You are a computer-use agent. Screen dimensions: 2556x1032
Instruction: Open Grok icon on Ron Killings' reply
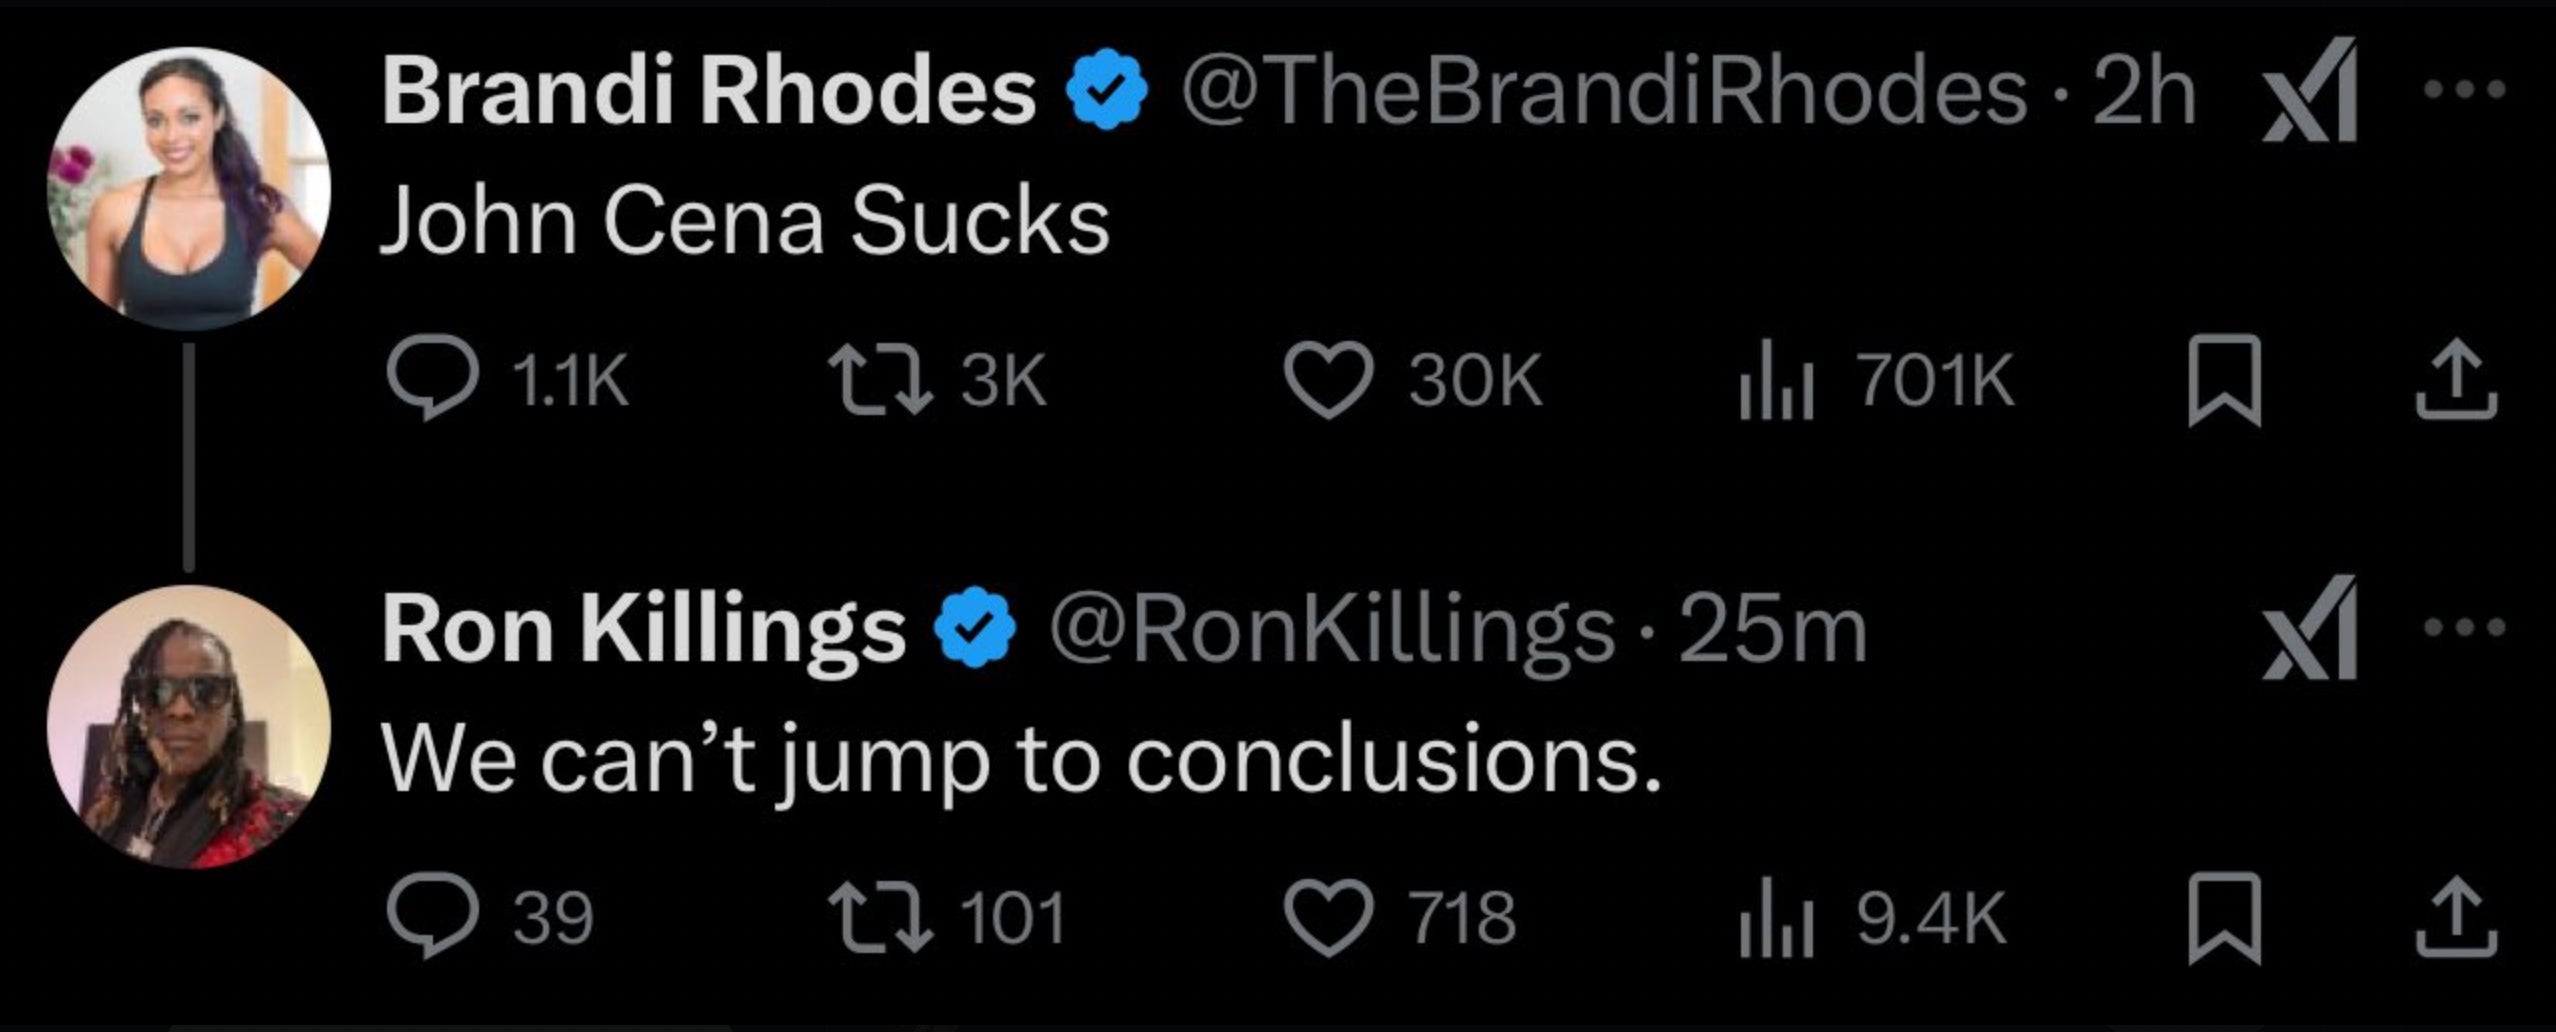coord(2310,630)
